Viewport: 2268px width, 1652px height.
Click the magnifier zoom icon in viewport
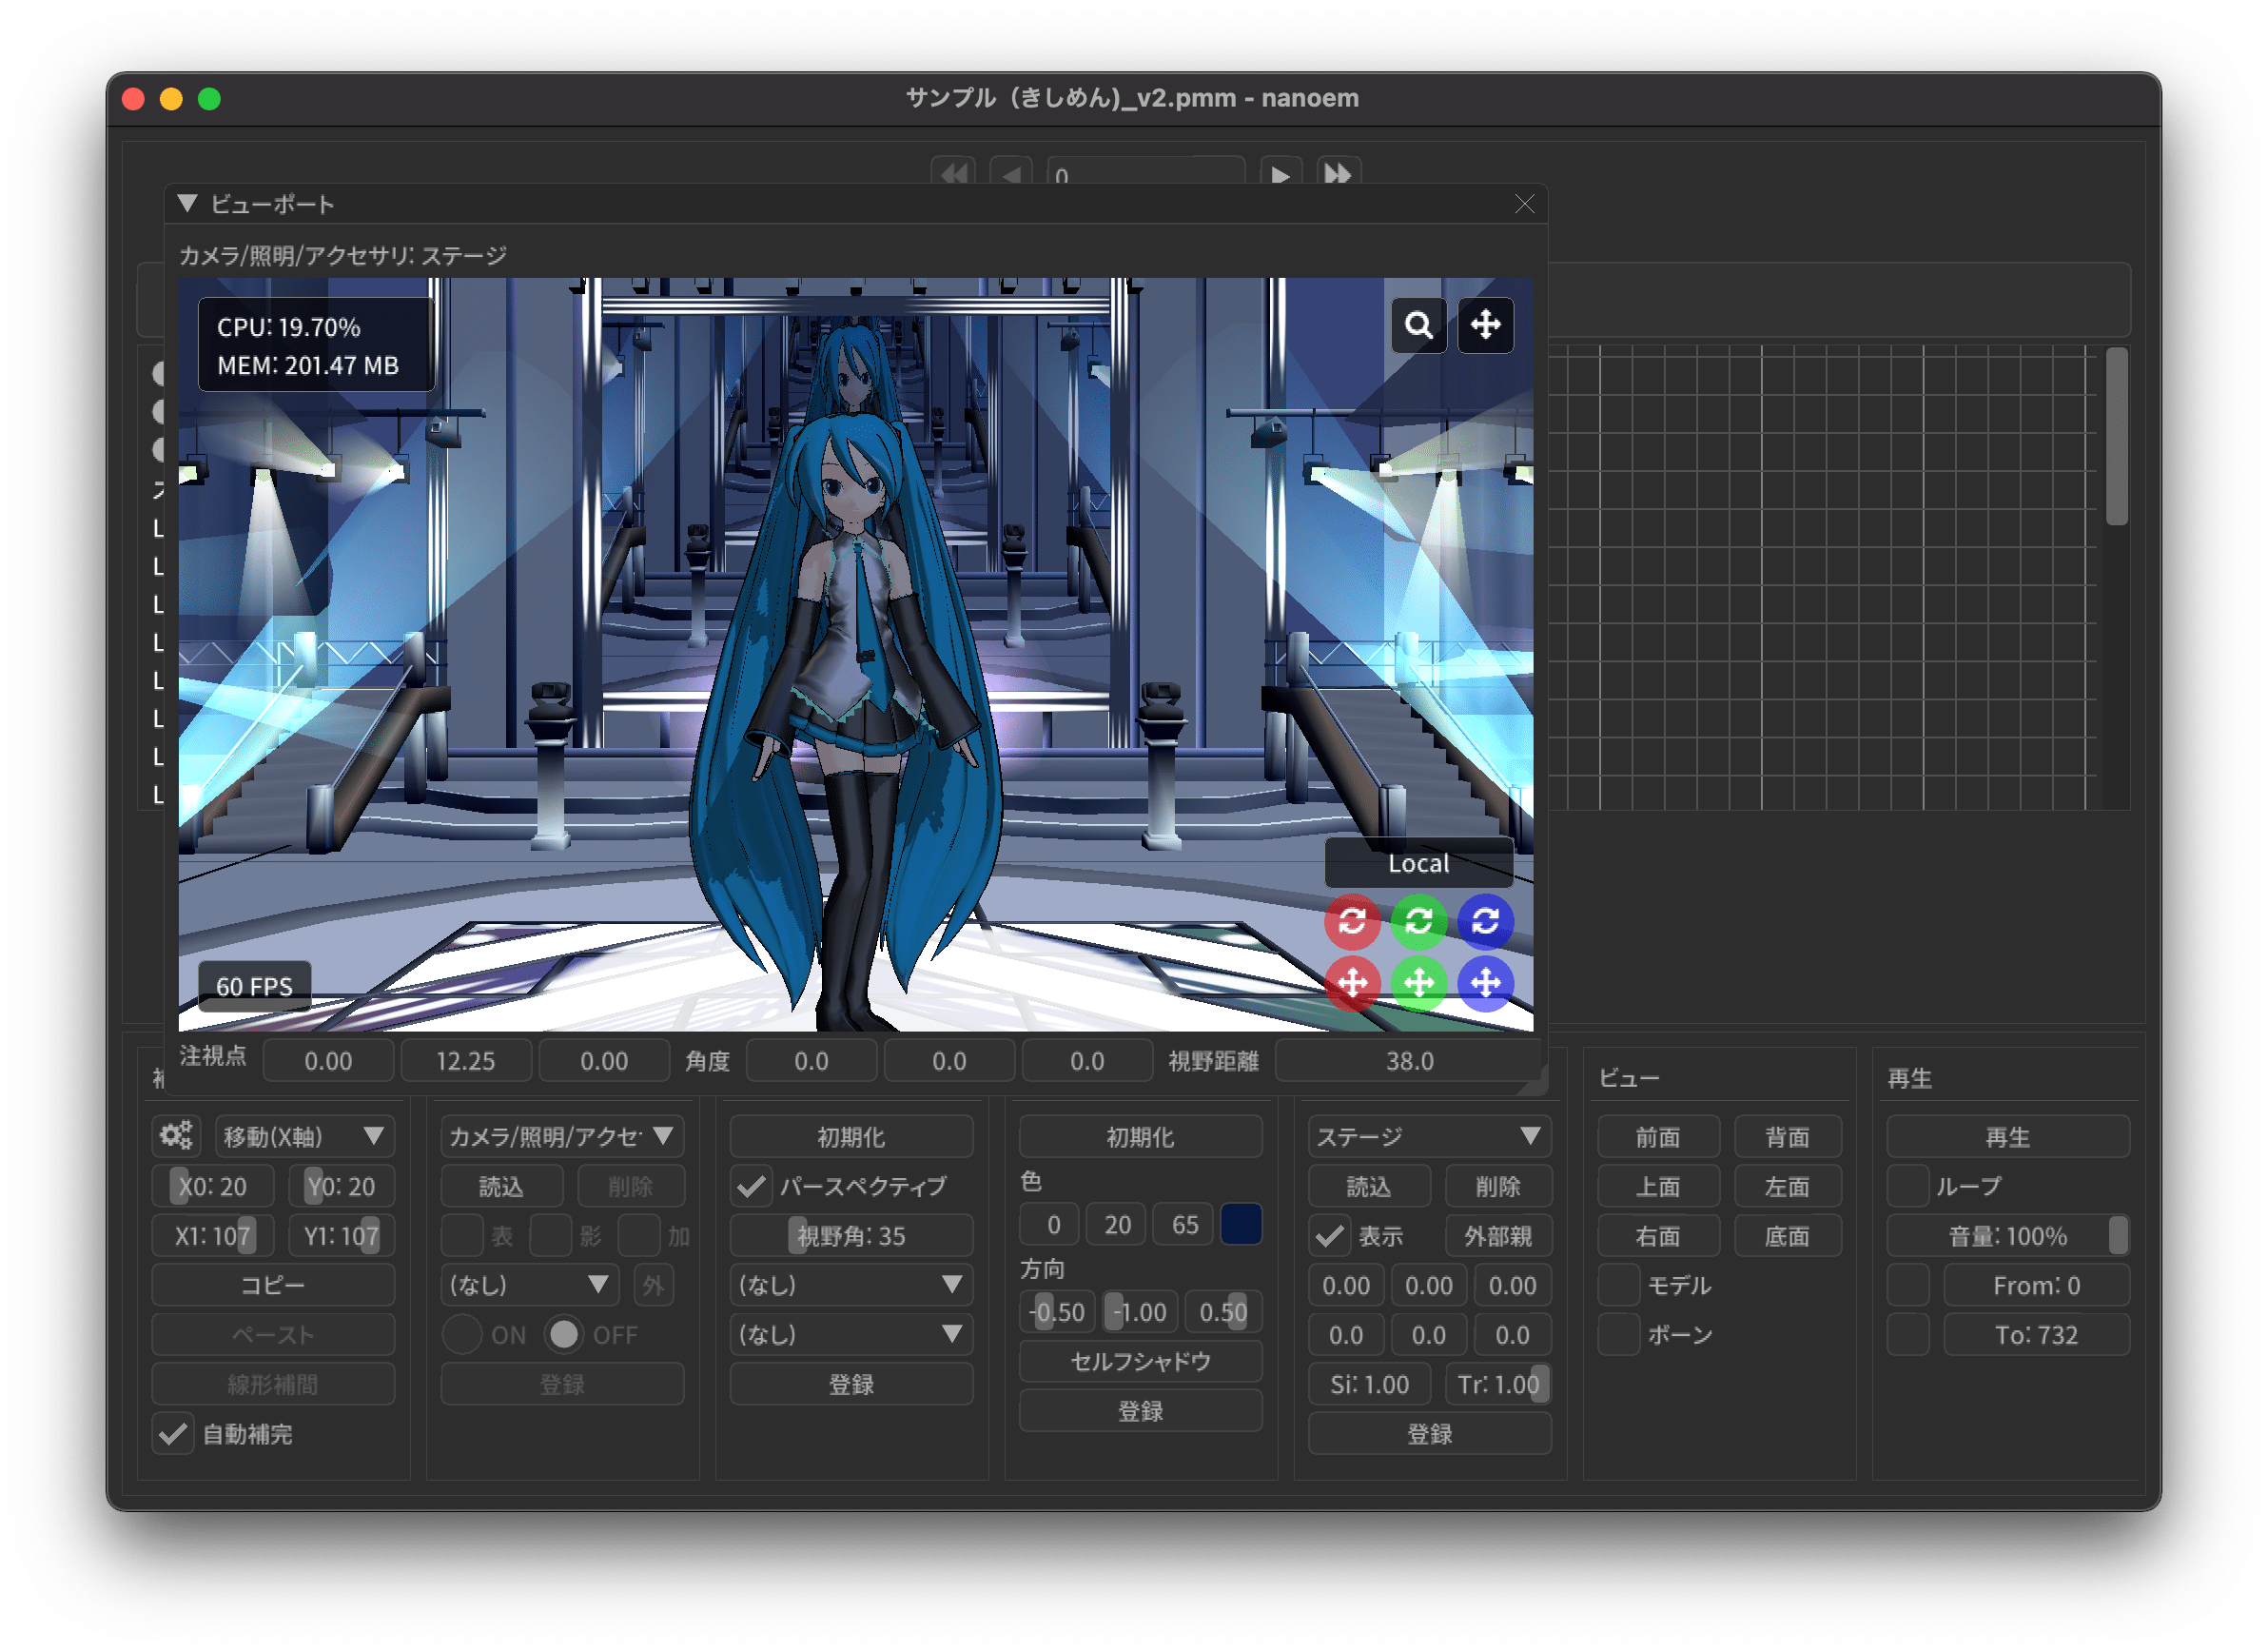(x=1418, y=325)
